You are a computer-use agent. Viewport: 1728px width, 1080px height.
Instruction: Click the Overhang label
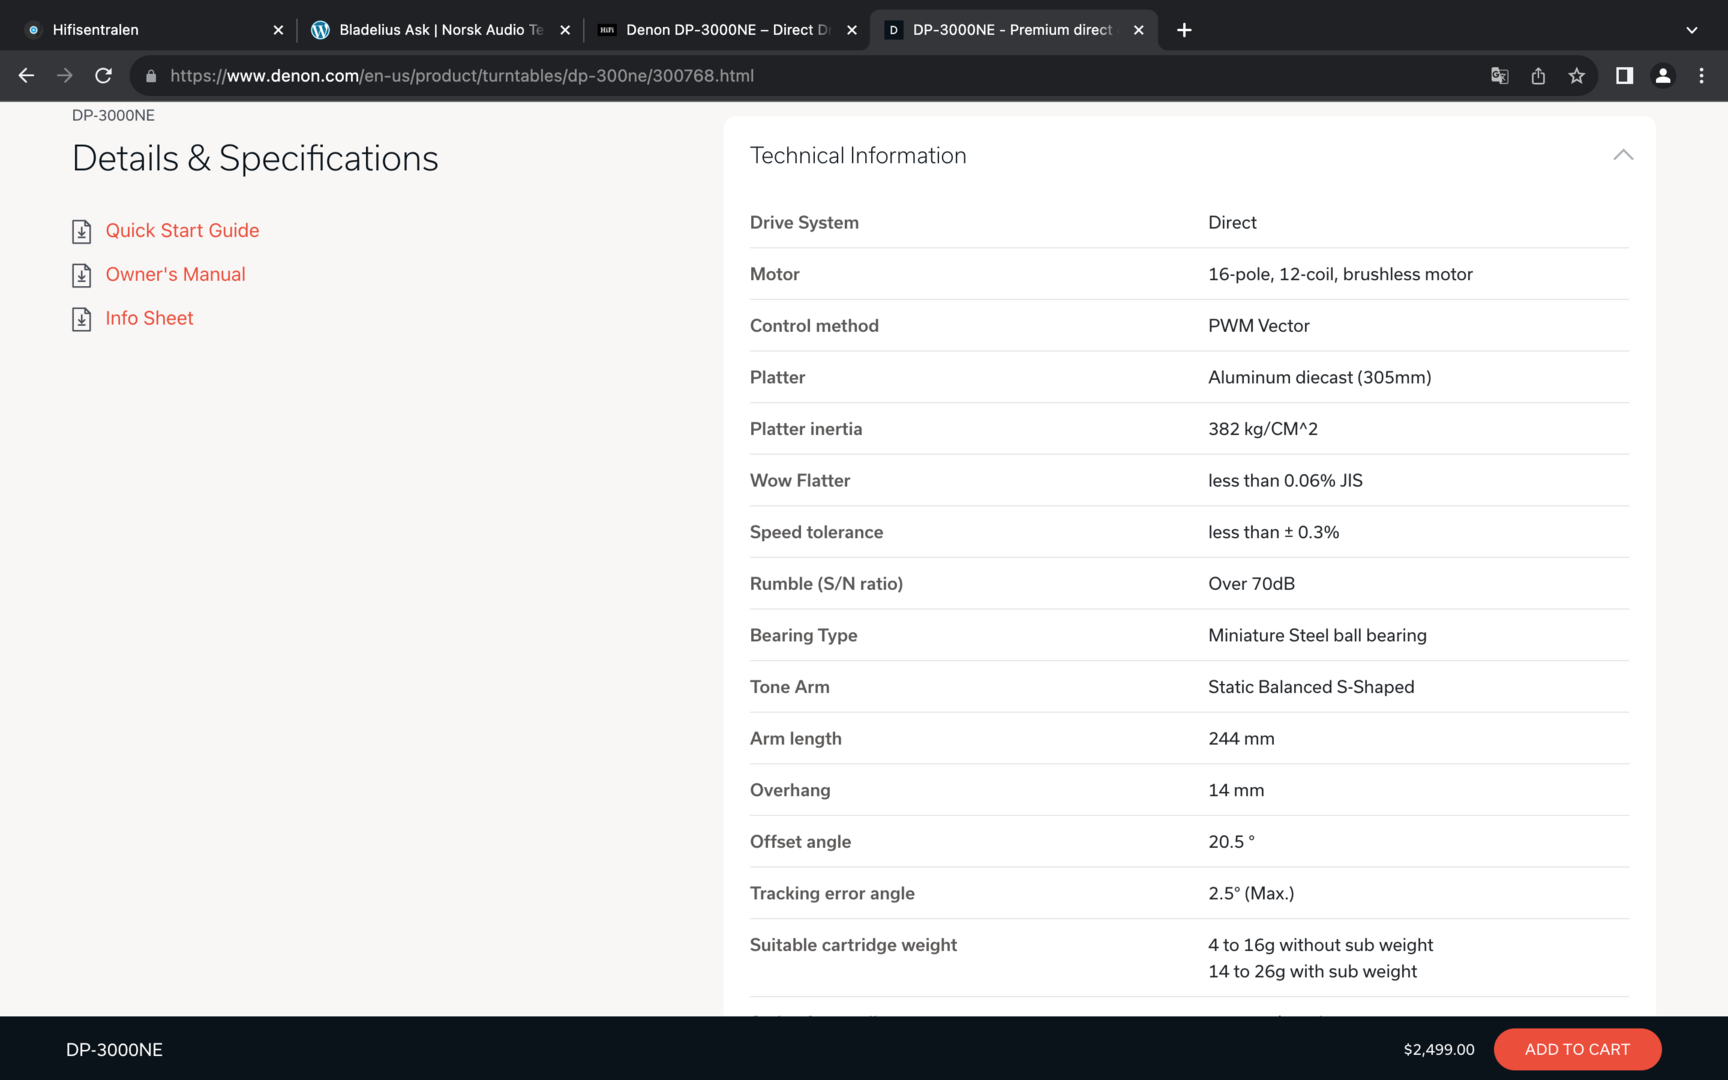[790, 791]
